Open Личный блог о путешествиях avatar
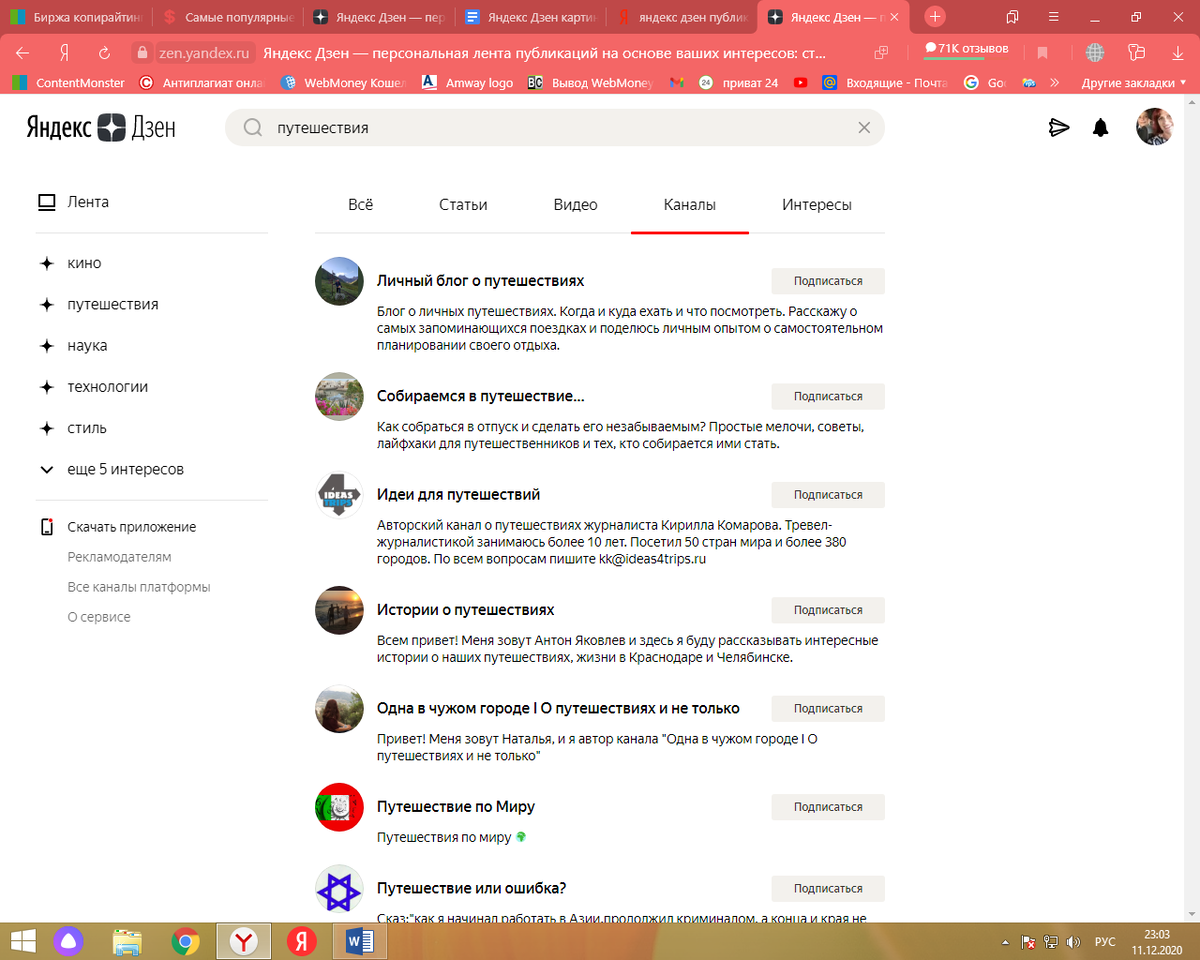This screenshot has height=960, width=1200. 339,281
